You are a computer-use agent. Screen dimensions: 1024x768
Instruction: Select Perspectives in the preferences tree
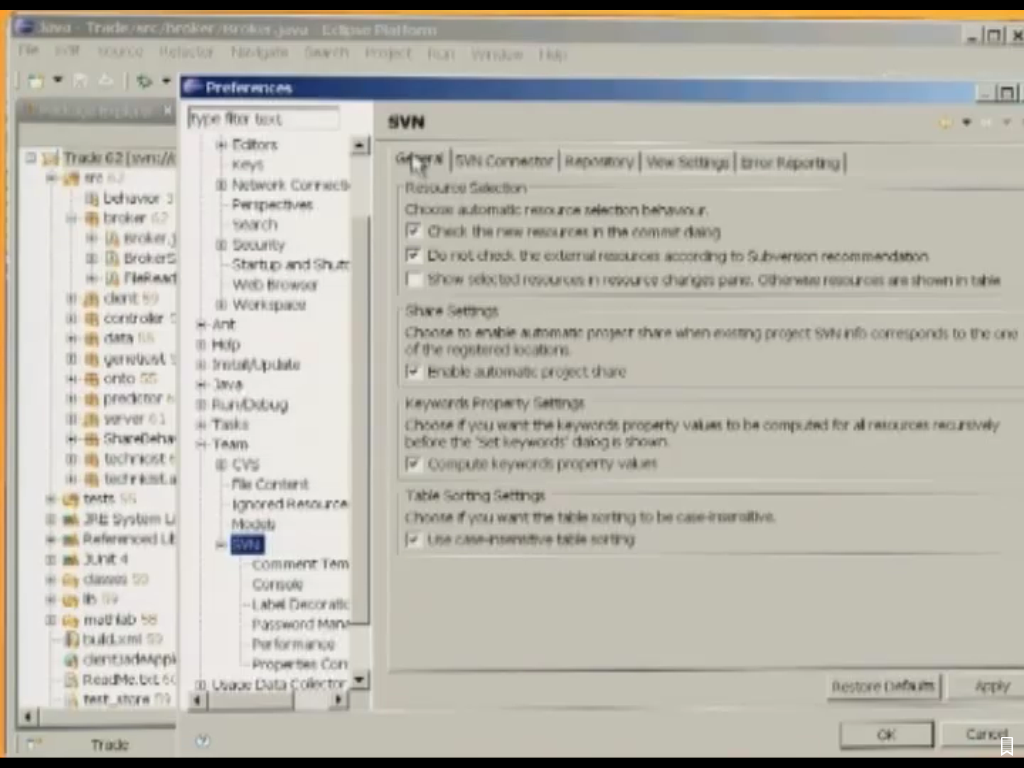[x=272, y=204]
